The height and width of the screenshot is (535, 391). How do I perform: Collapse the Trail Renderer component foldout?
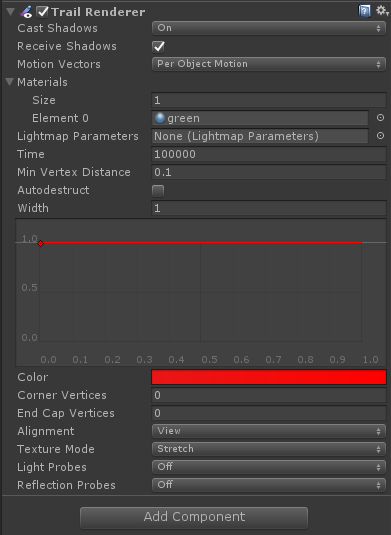(10, 12)
